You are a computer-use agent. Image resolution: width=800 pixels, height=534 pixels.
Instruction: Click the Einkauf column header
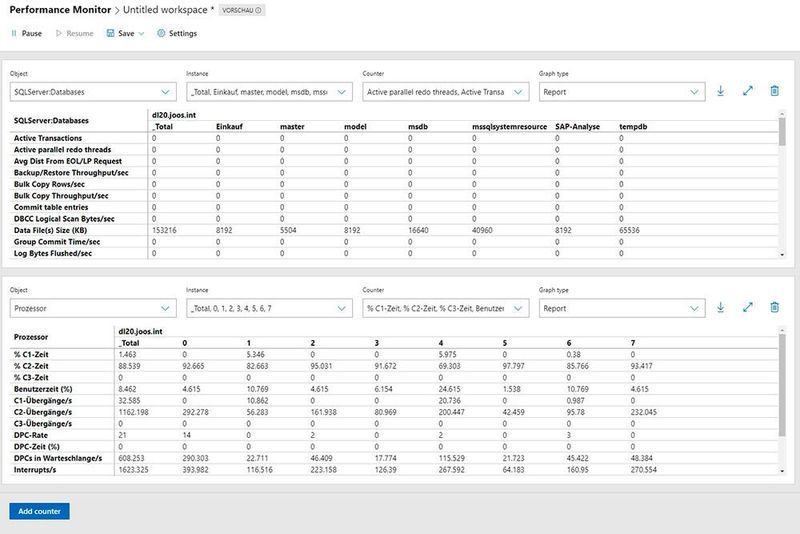point(229,126)
